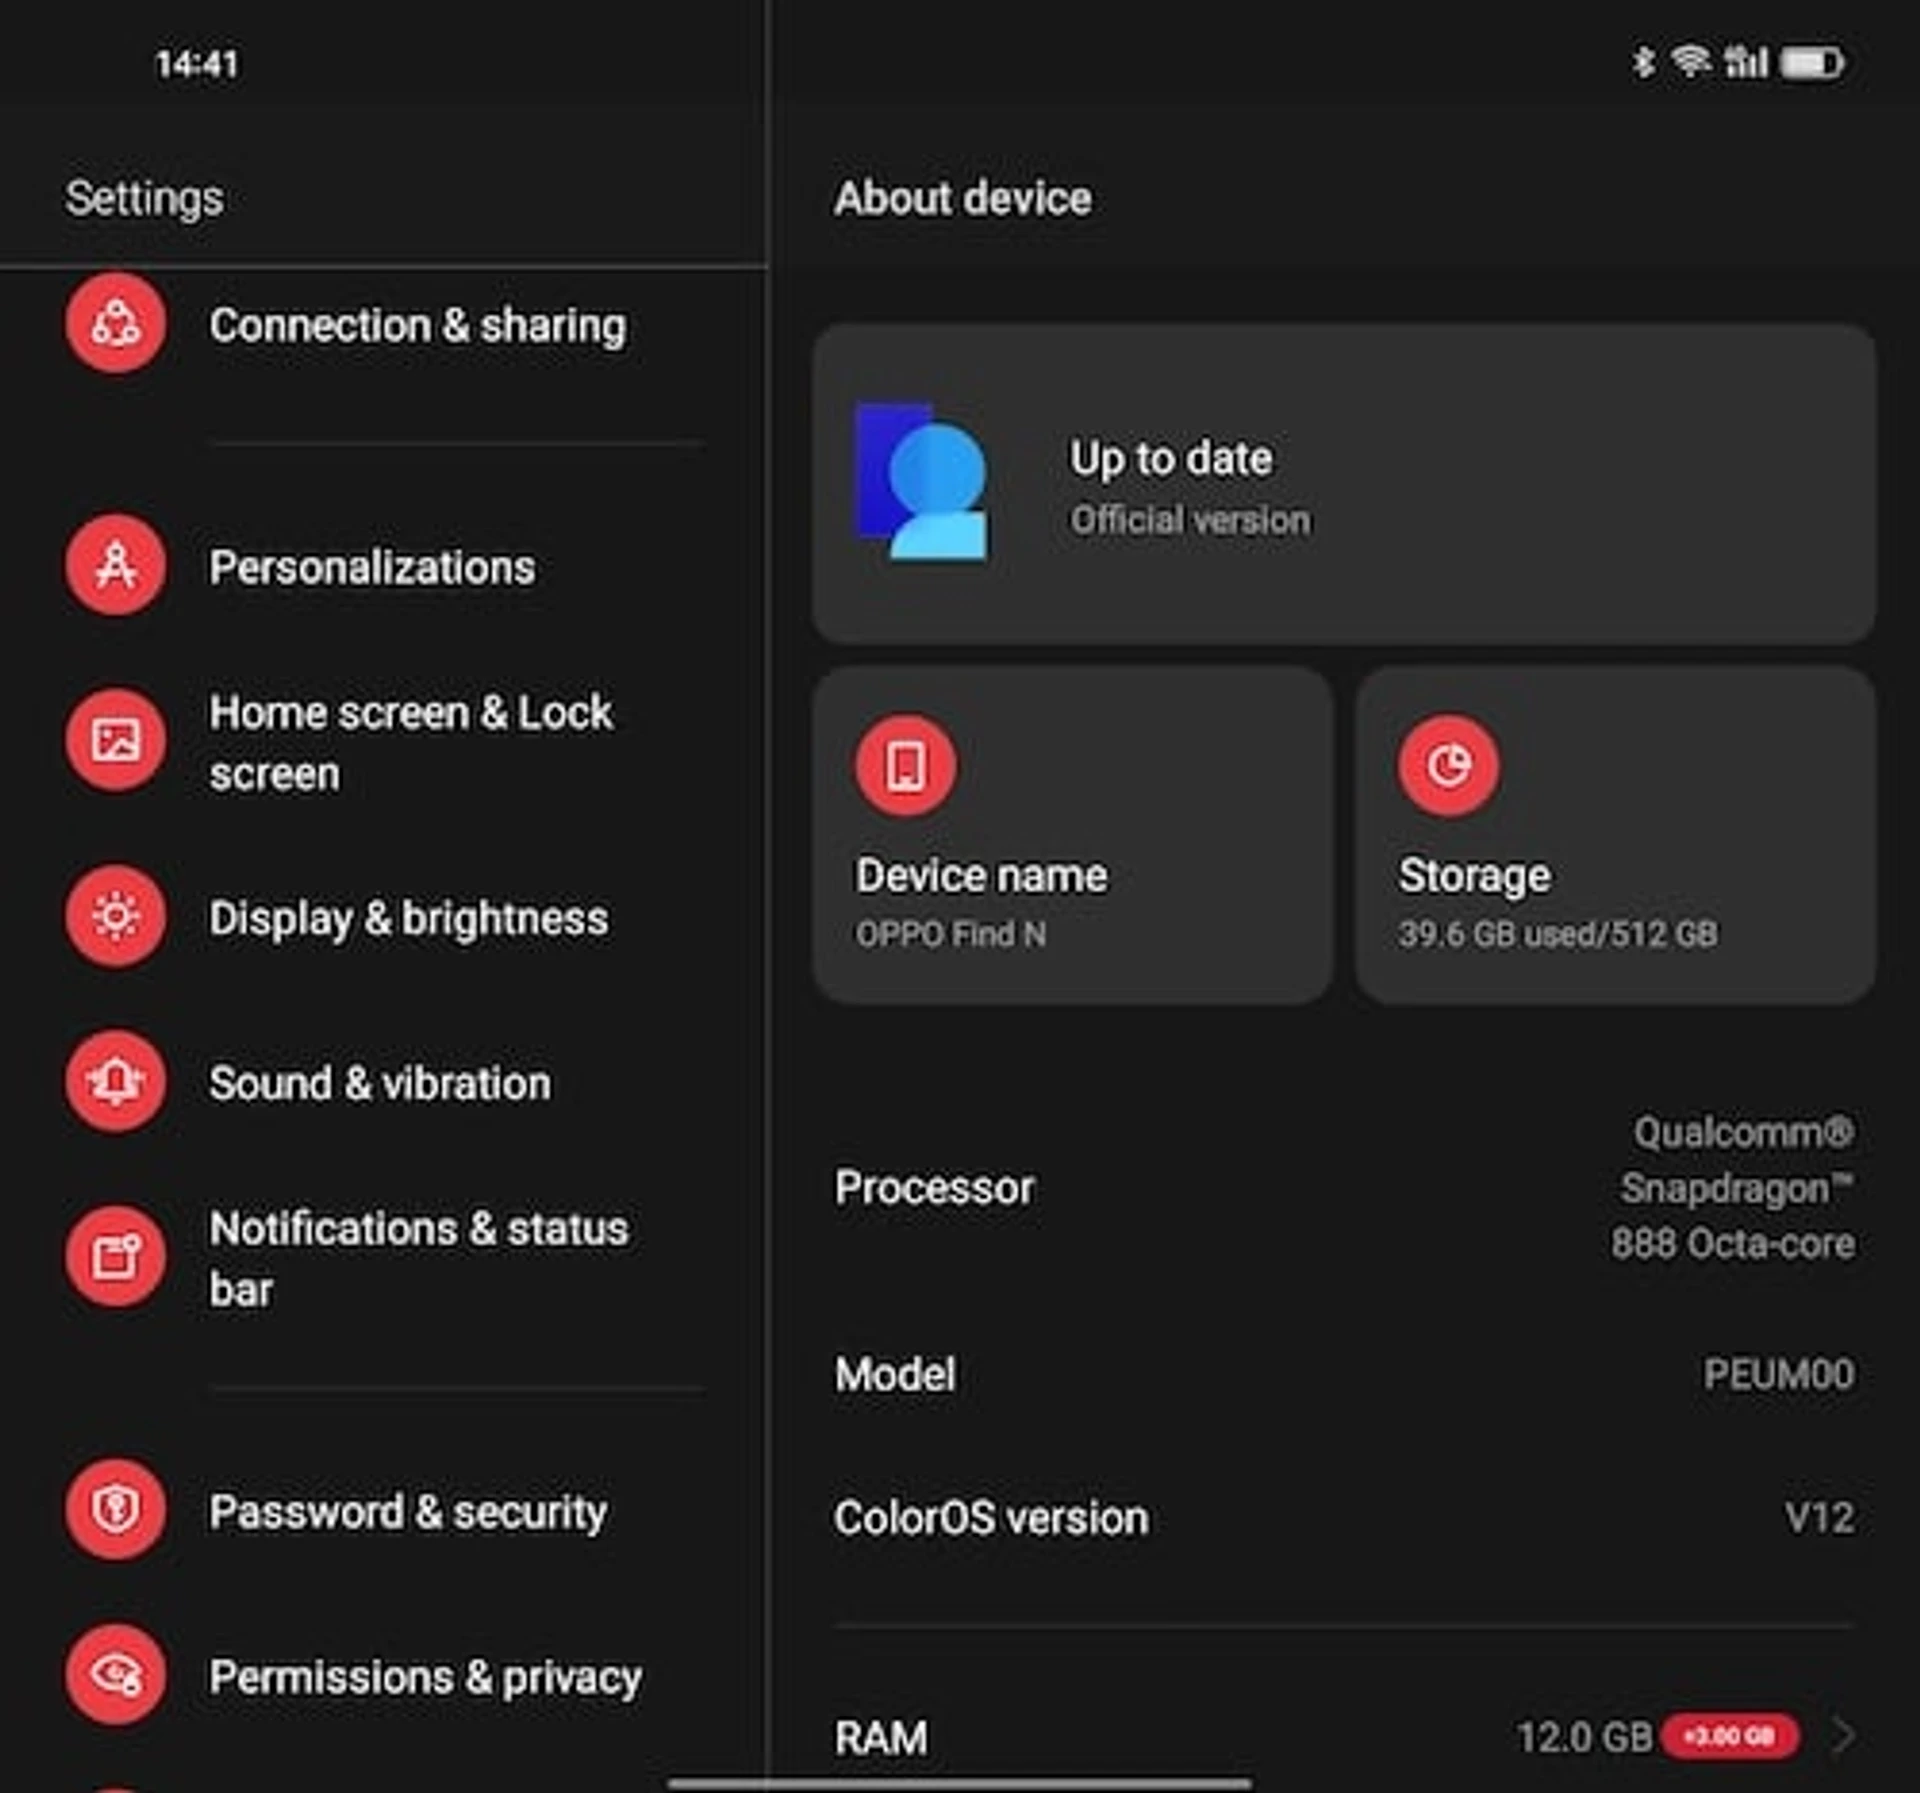
Task: Tap the "Official version" subtitle
Action: click(x=1190, y=520)
